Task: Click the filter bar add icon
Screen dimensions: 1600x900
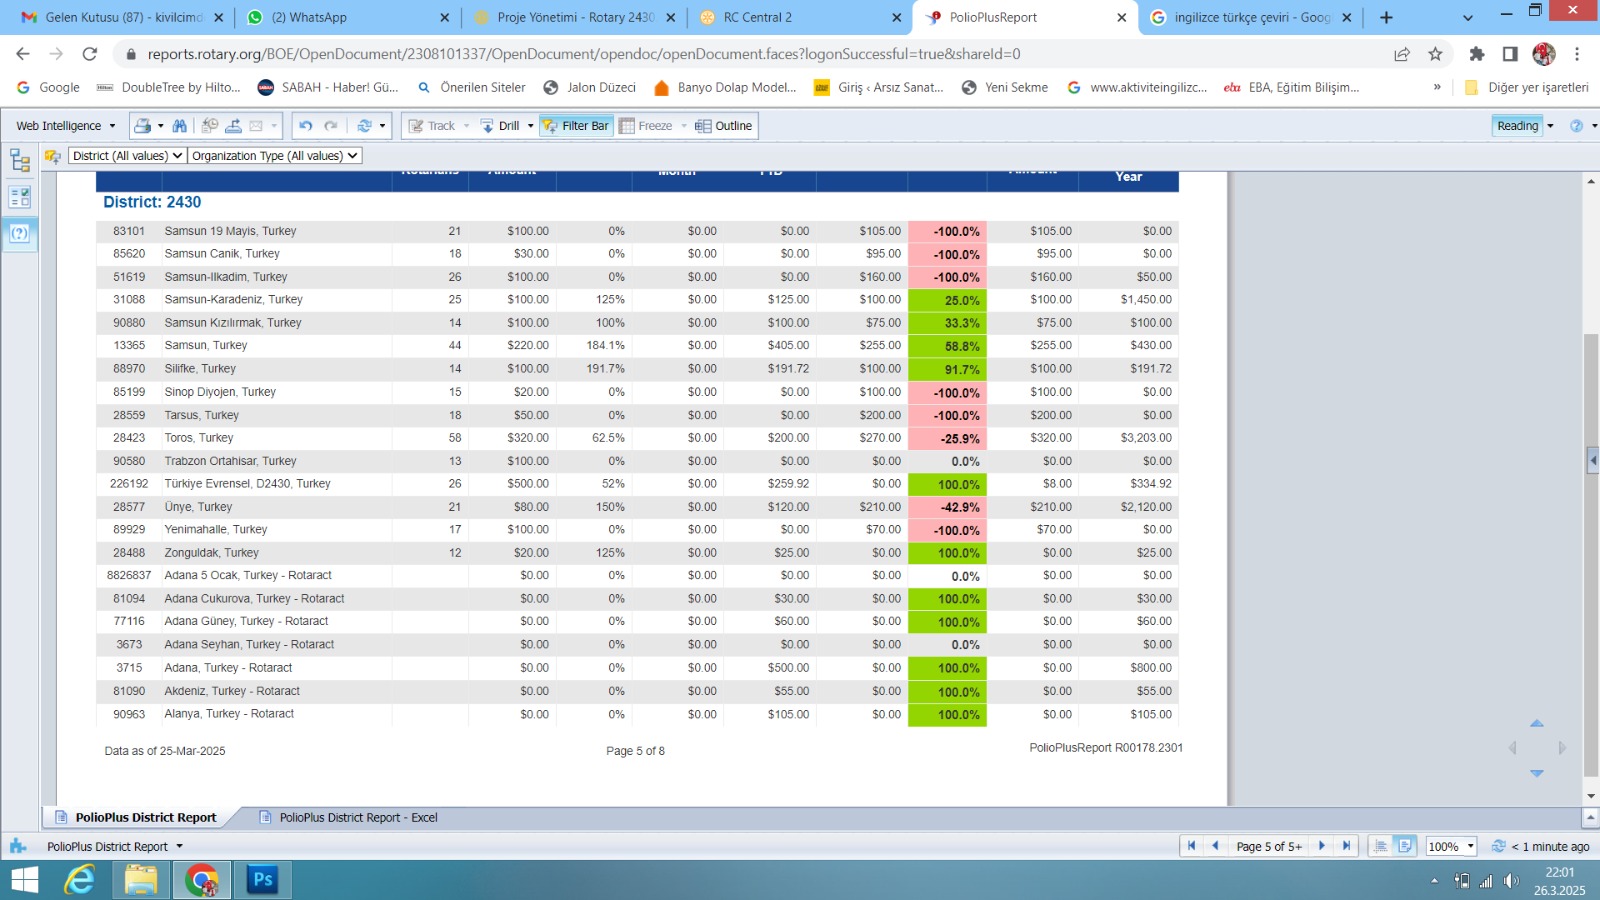Action: (x=53, y=156)
